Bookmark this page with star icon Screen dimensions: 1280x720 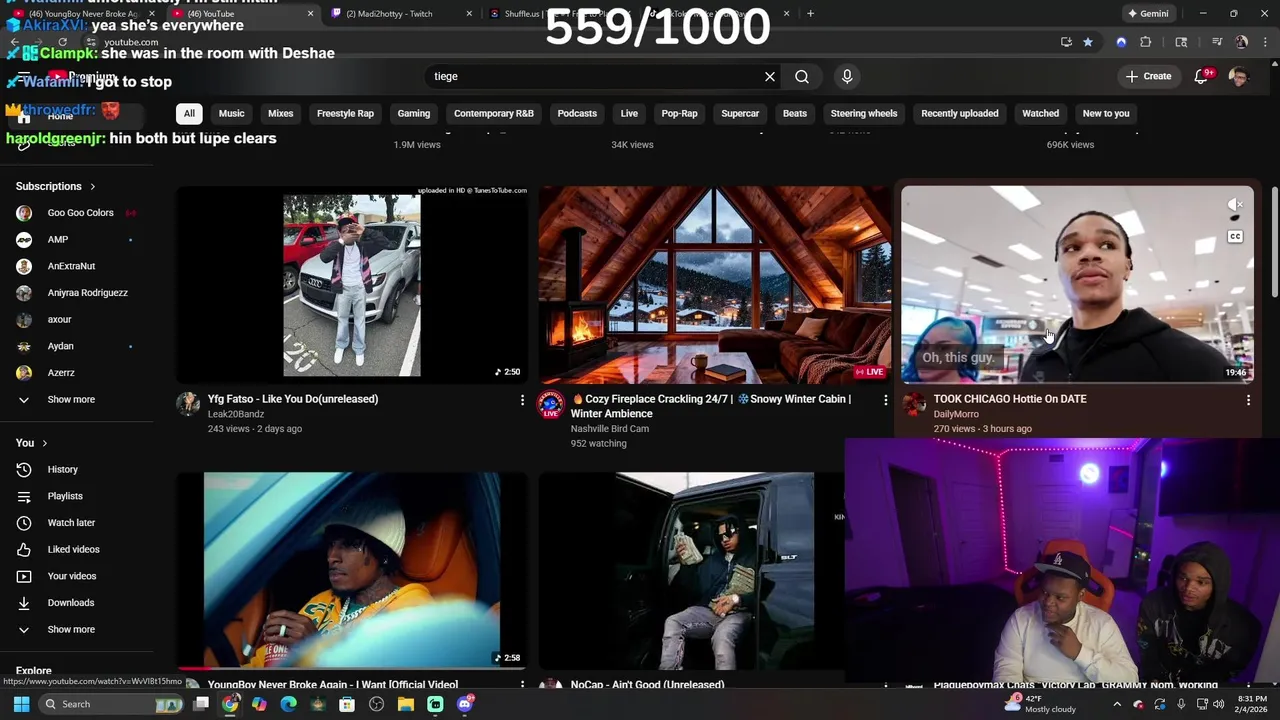[x=1088, y=42]
